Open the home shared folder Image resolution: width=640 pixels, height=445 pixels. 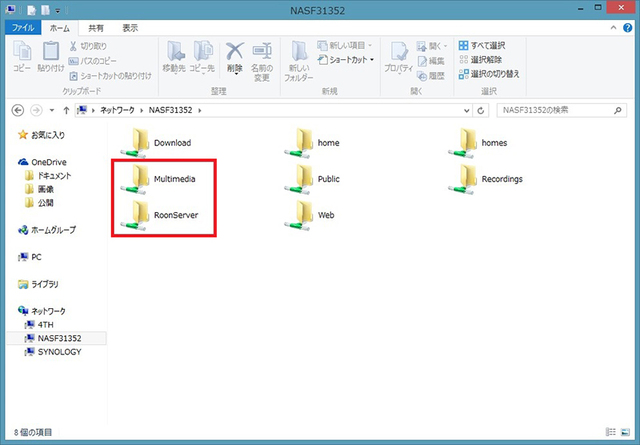pos(312,143)
